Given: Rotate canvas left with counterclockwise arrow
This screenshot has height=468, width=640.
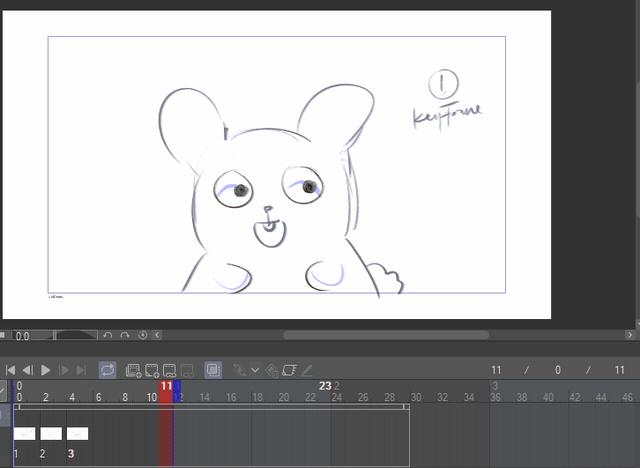Looking at the screenshot, I should coord(107,336).
